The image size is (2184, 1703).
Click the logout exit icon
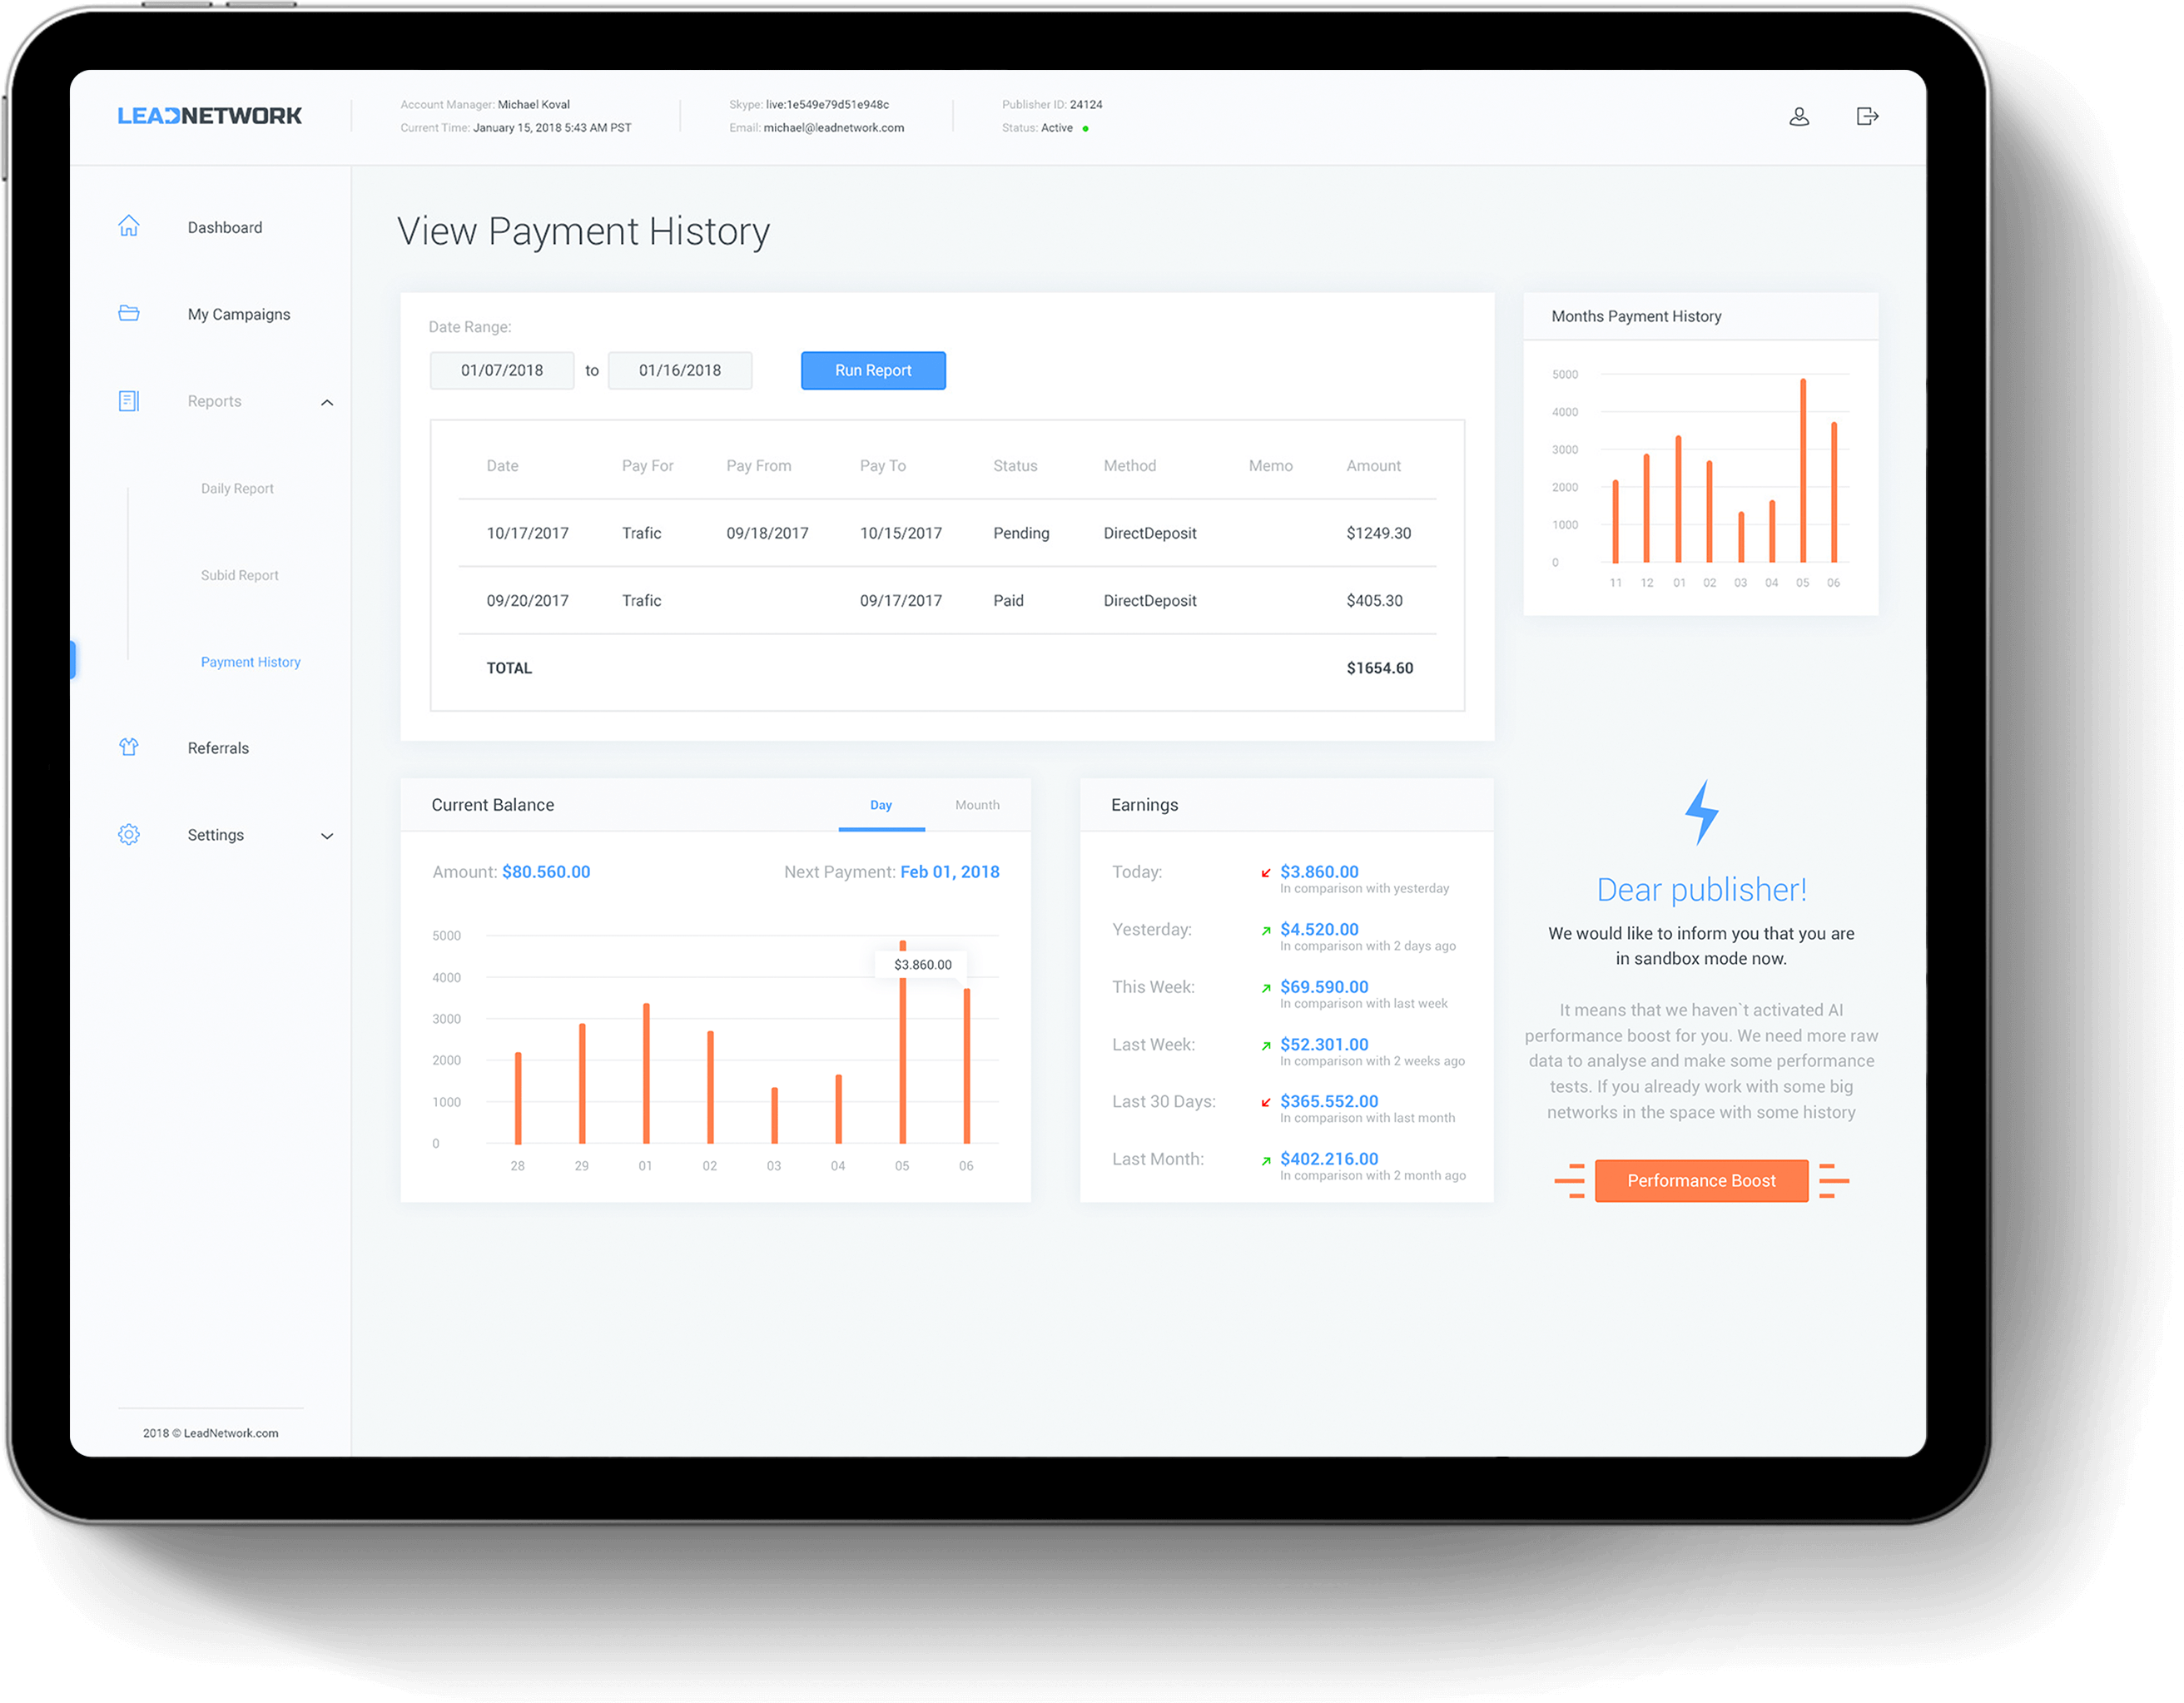1867,115
